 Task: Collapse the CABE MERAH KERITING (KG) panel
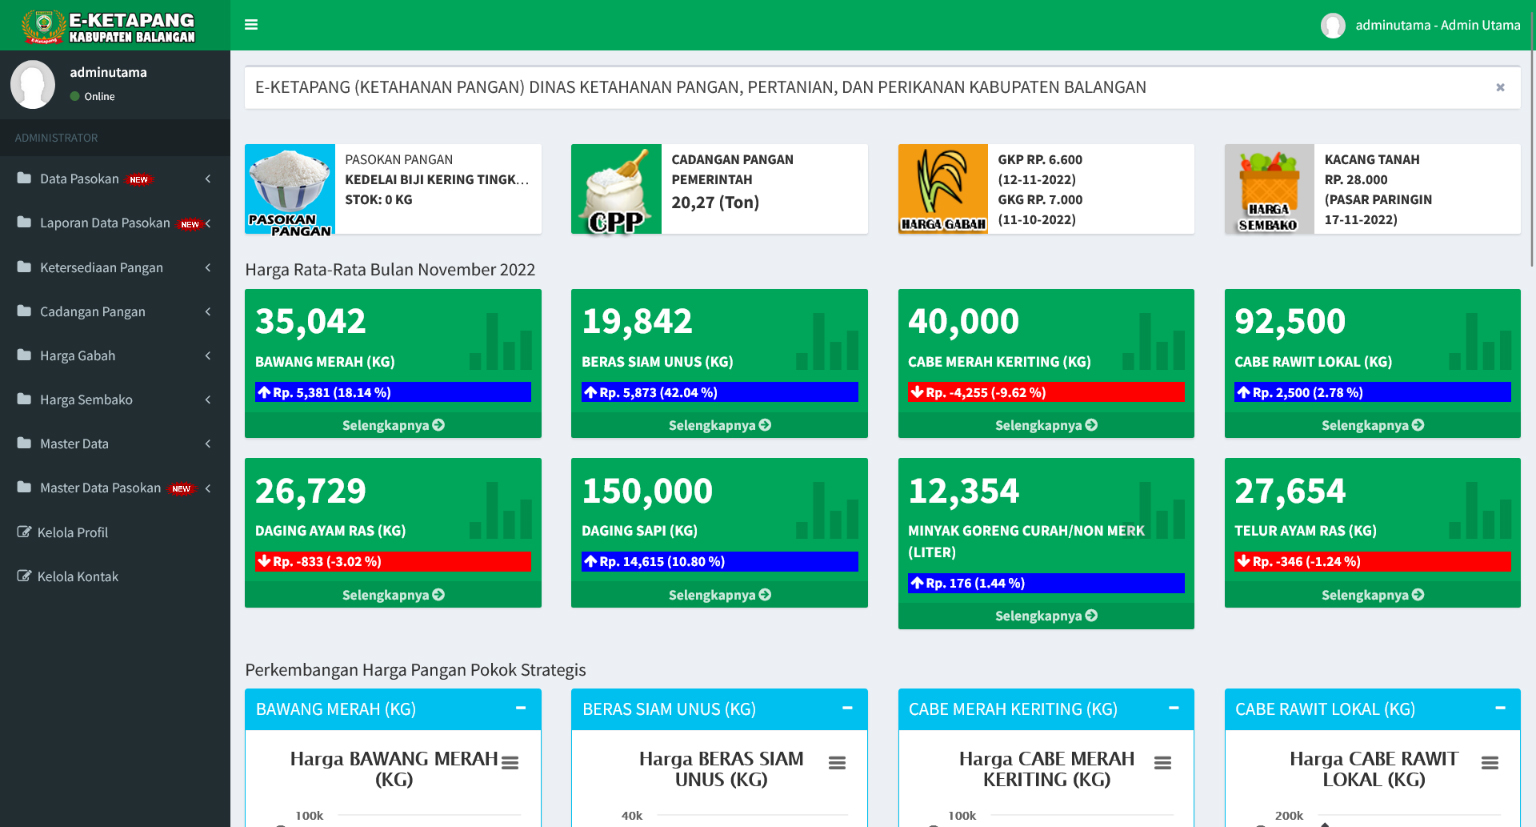click(1173, 708)
